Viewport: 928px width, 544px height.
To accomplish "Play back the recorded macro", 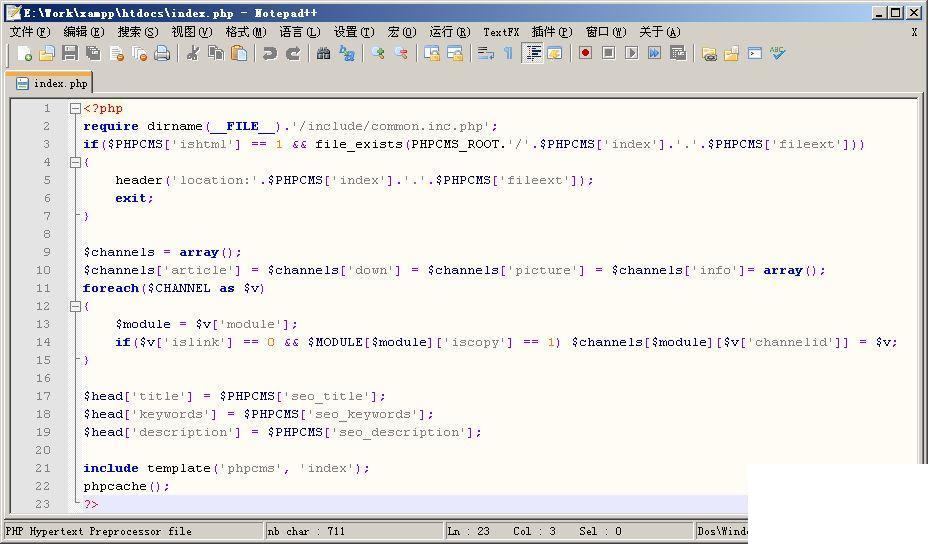I will (x=631, y=54).
